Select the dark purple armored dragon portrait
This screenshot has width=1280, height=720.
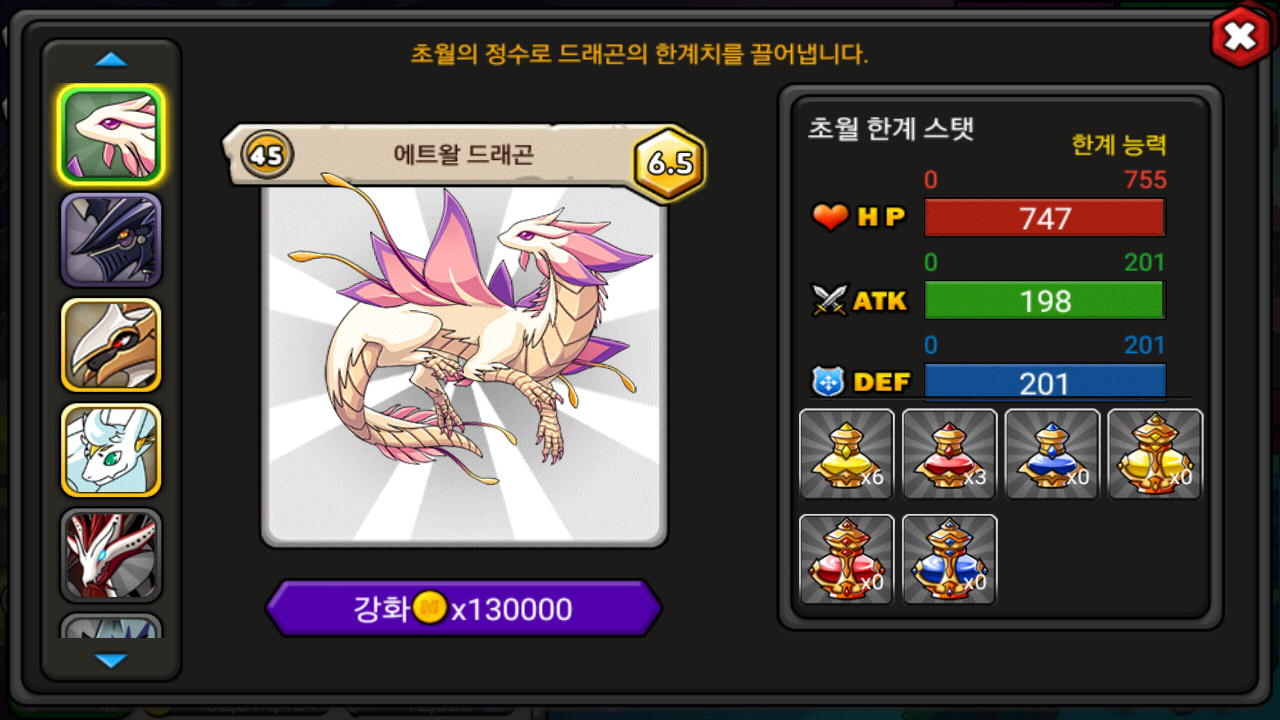tap(111, 240)
